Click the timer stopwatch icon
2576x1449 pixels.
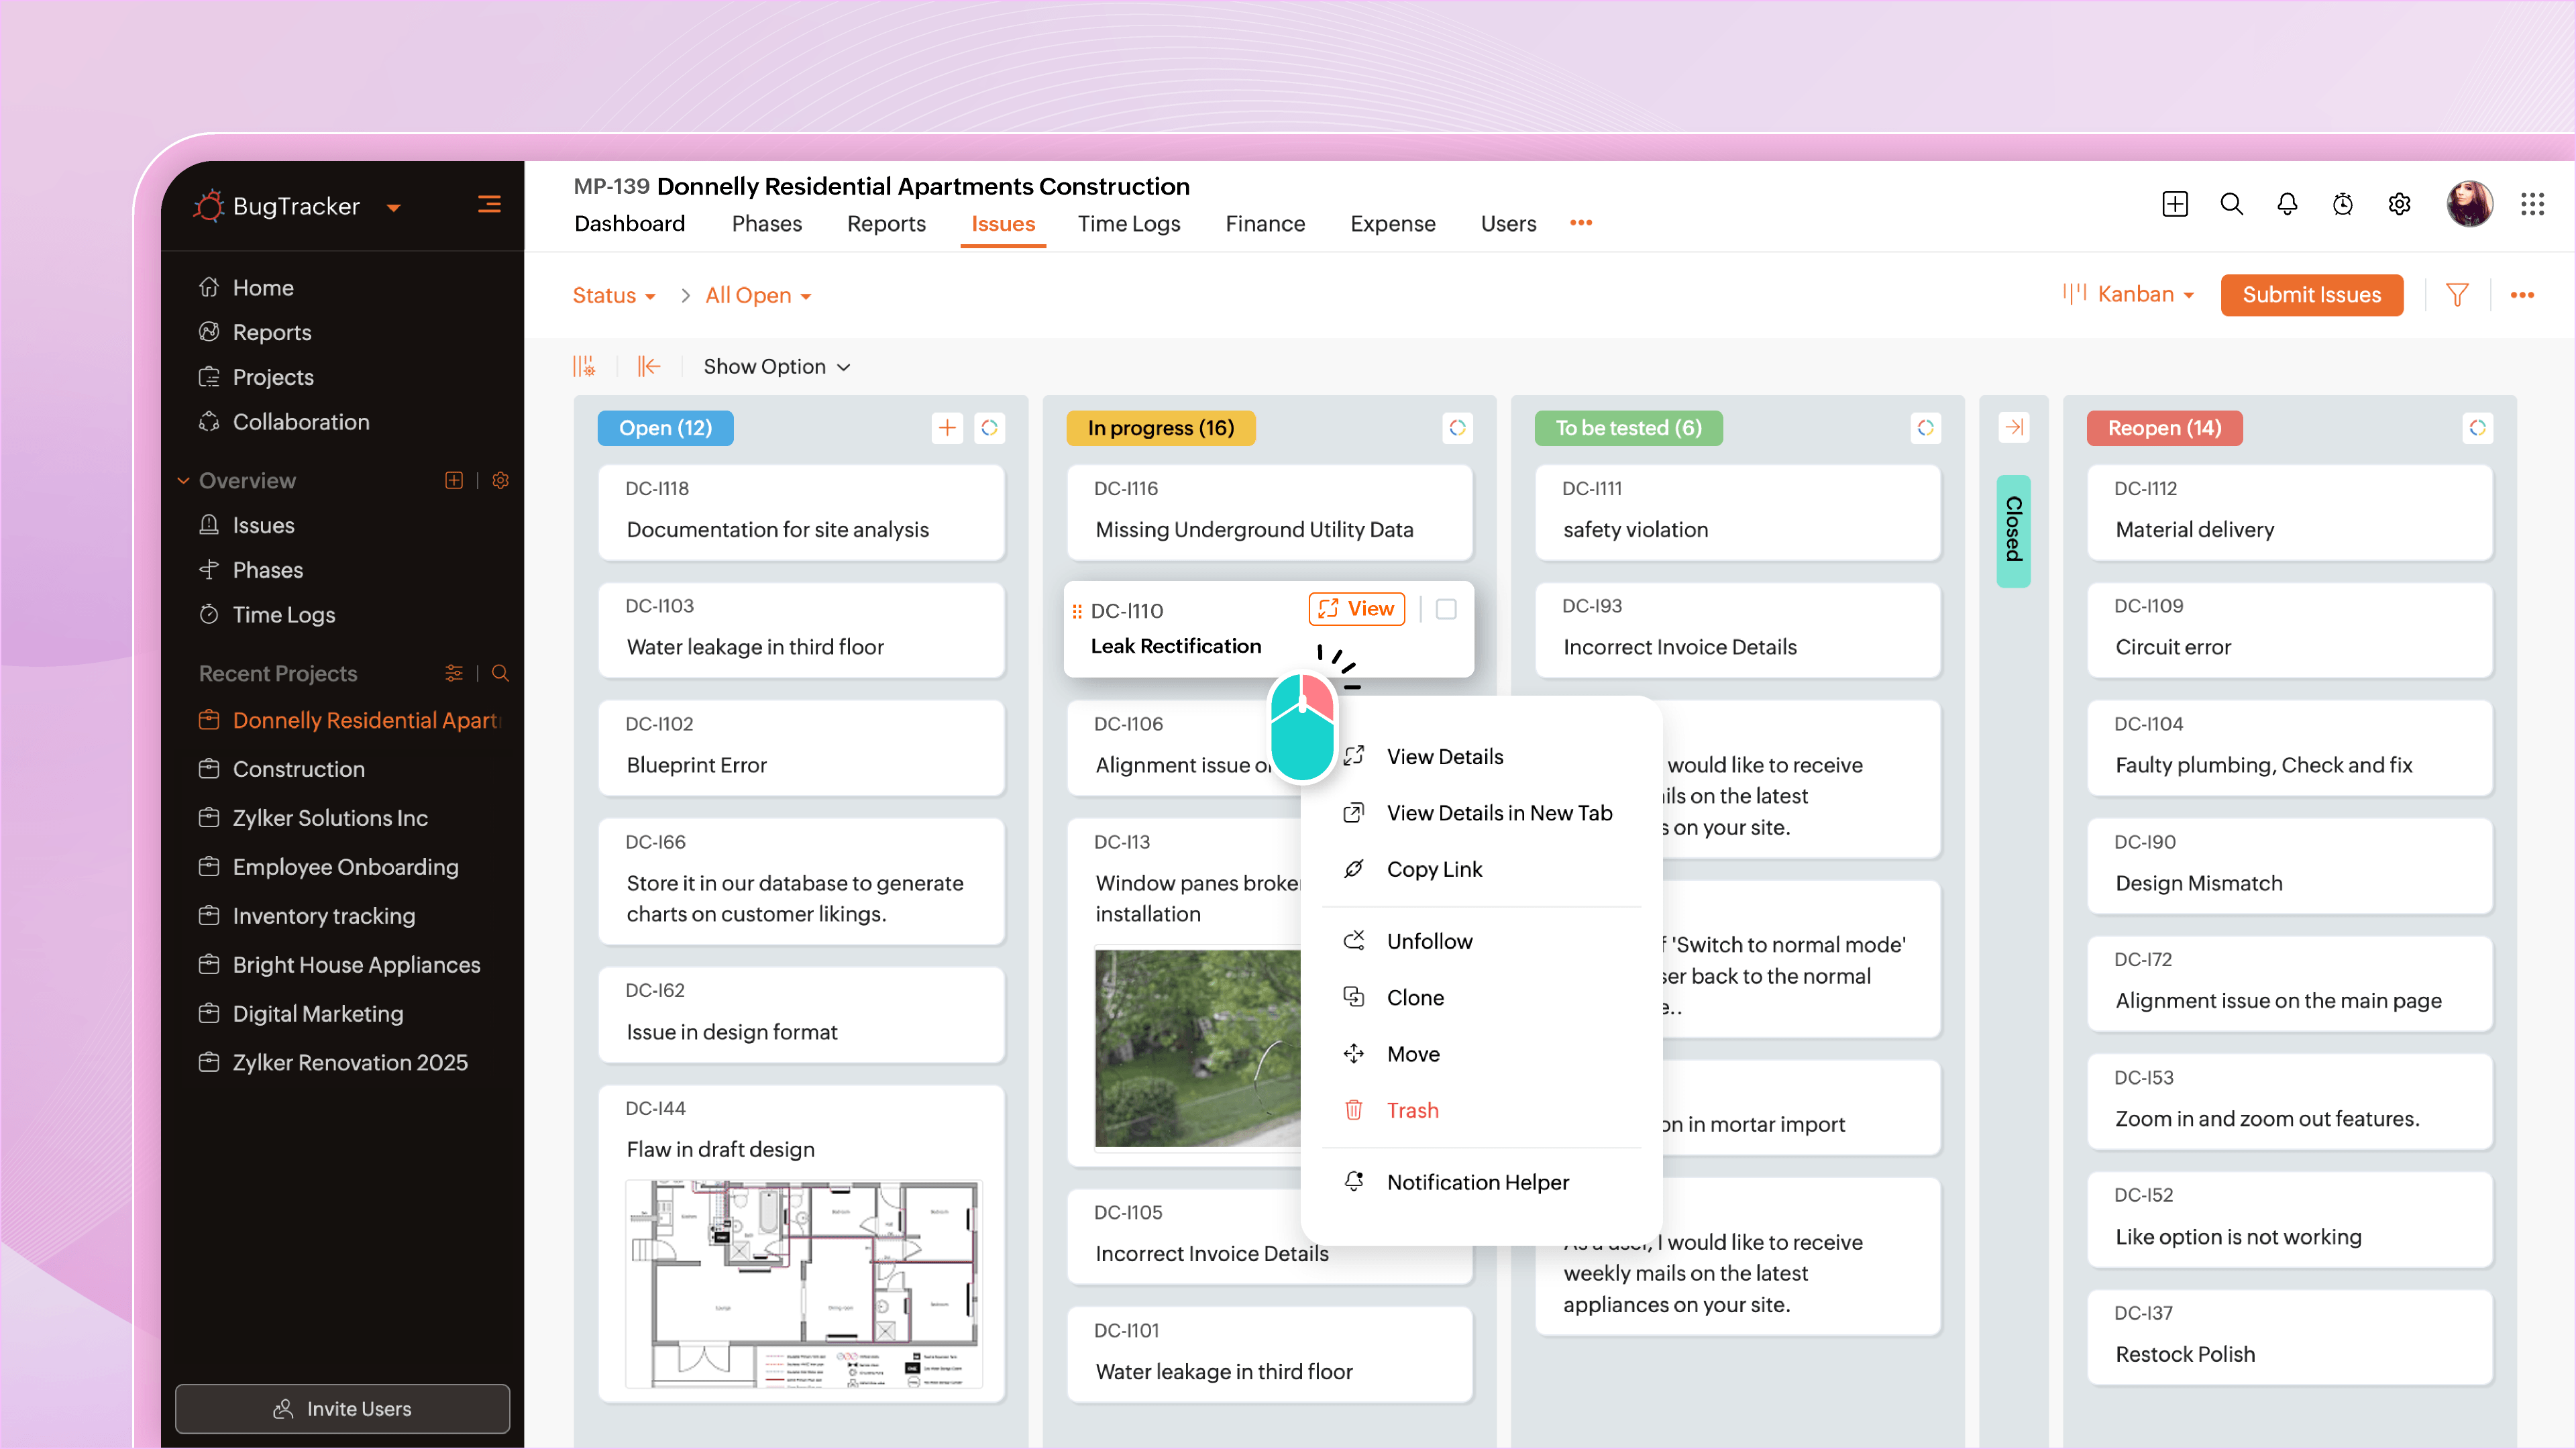2343,205
